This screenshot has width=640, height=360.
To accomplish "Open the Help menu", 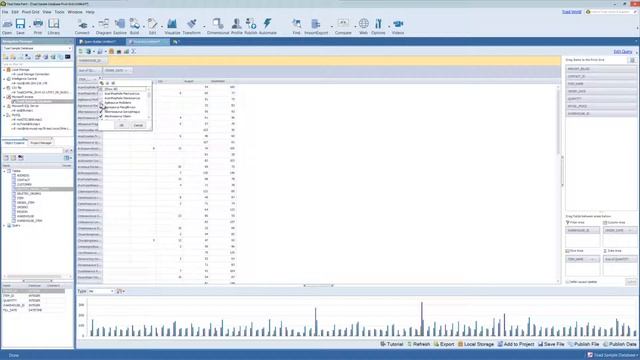I will tap(90, 12).
